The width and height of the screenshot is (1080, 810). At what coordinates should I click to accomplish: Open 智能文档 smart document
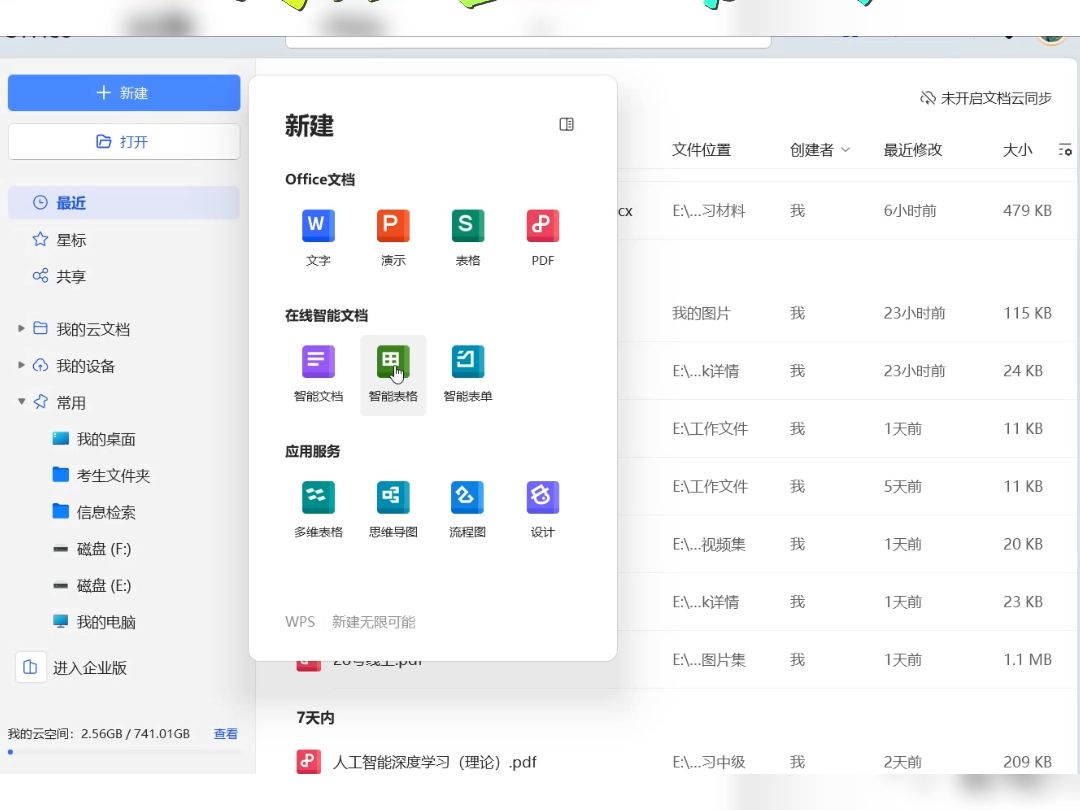pos(318,362)
